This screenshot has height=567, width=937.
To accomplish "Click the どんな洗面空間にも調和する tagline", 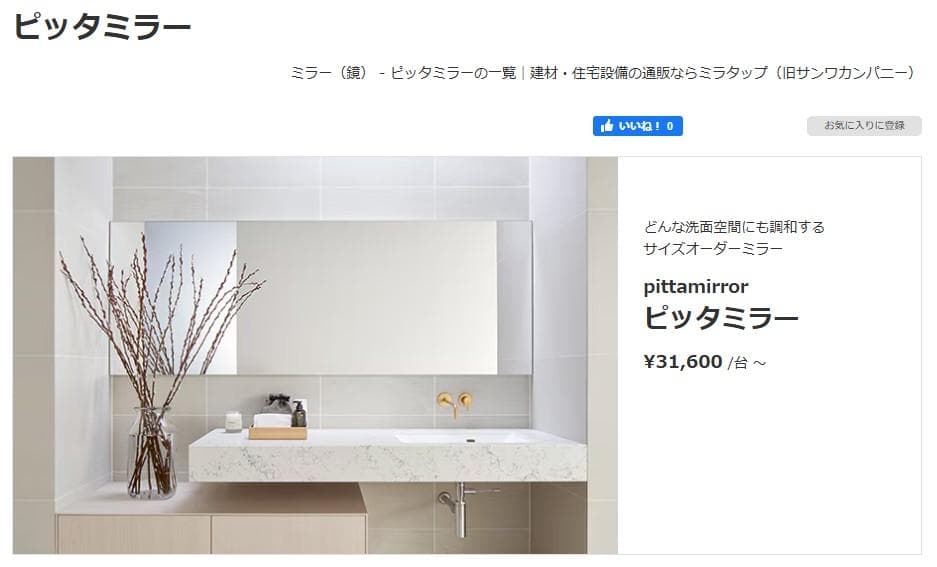I will click(734, 227).
